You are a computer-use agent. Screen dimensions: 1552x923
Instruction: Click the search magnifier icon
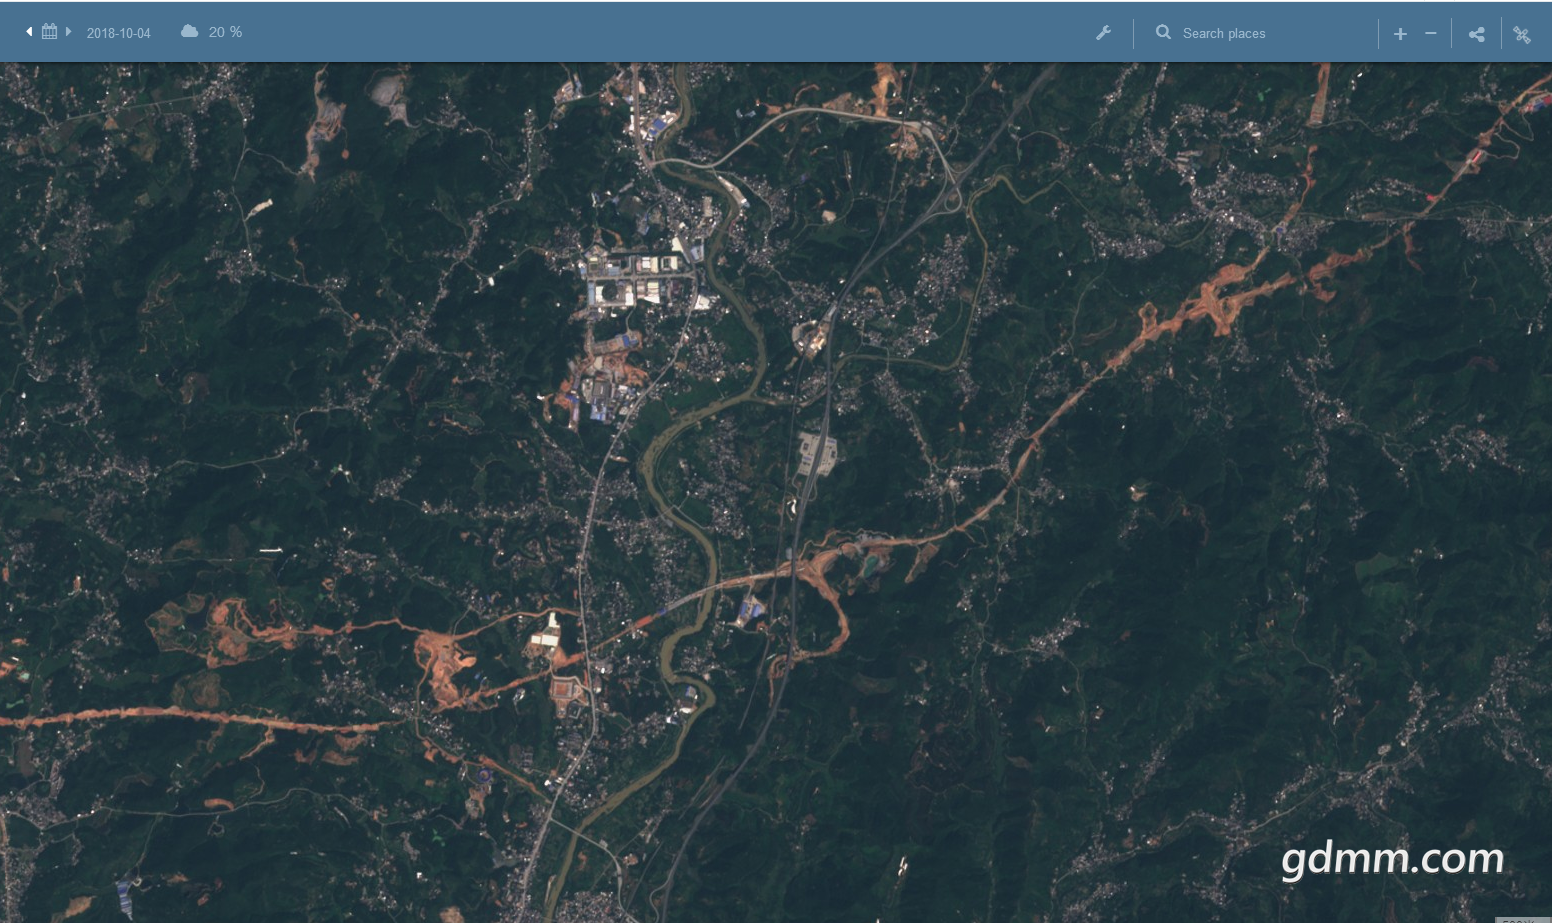pyautogui.click(x=1163, y=32)
